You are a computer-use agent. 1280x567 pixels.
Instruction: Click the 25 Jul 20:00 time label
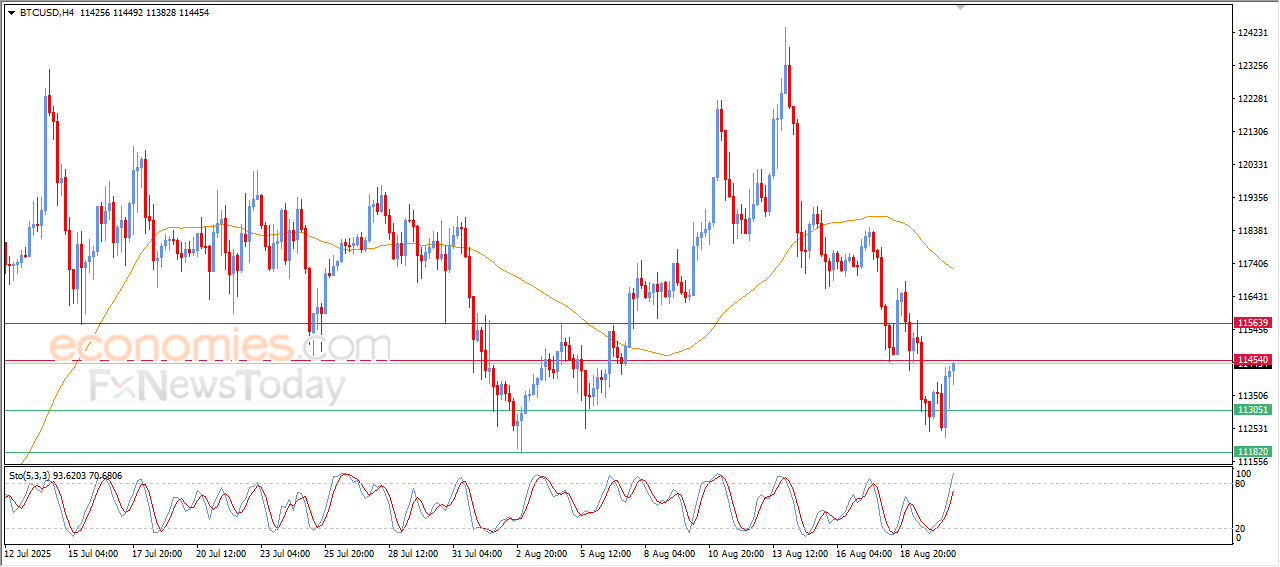[x=350, y=552]
